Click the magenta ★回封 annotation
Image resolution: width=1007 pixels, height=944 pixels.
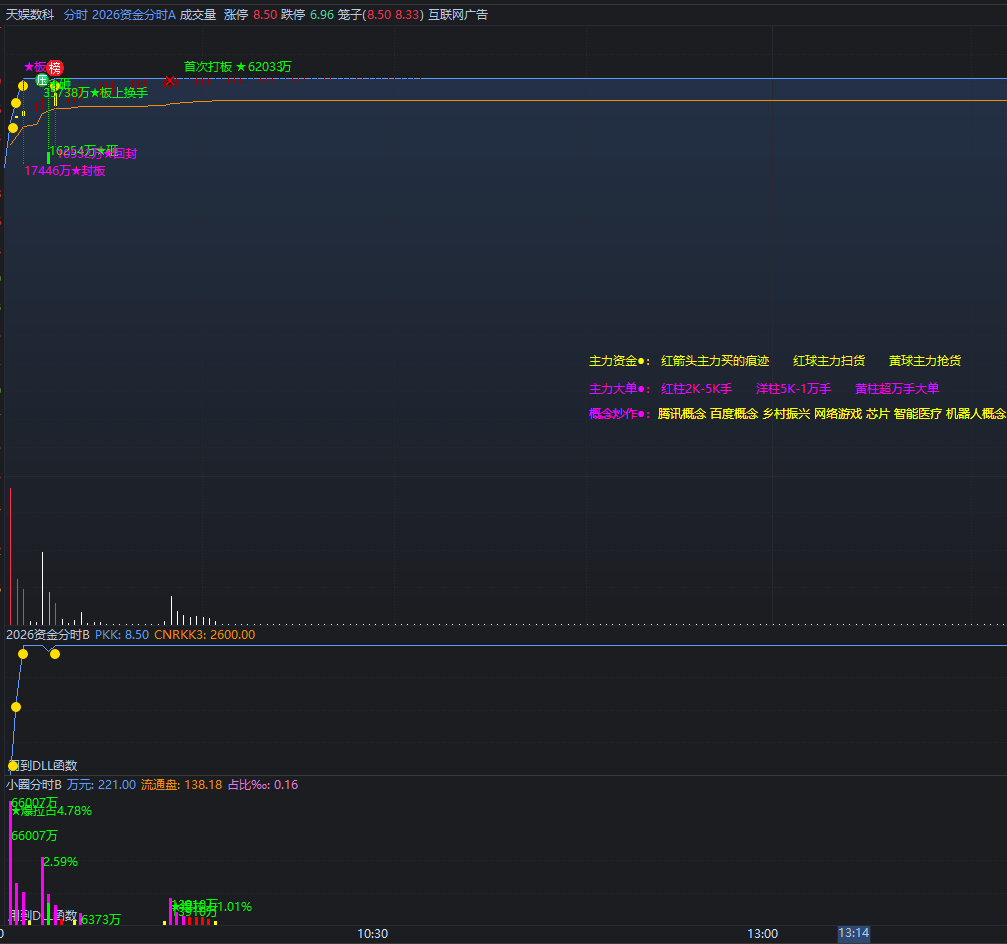(x=121, y=153)
